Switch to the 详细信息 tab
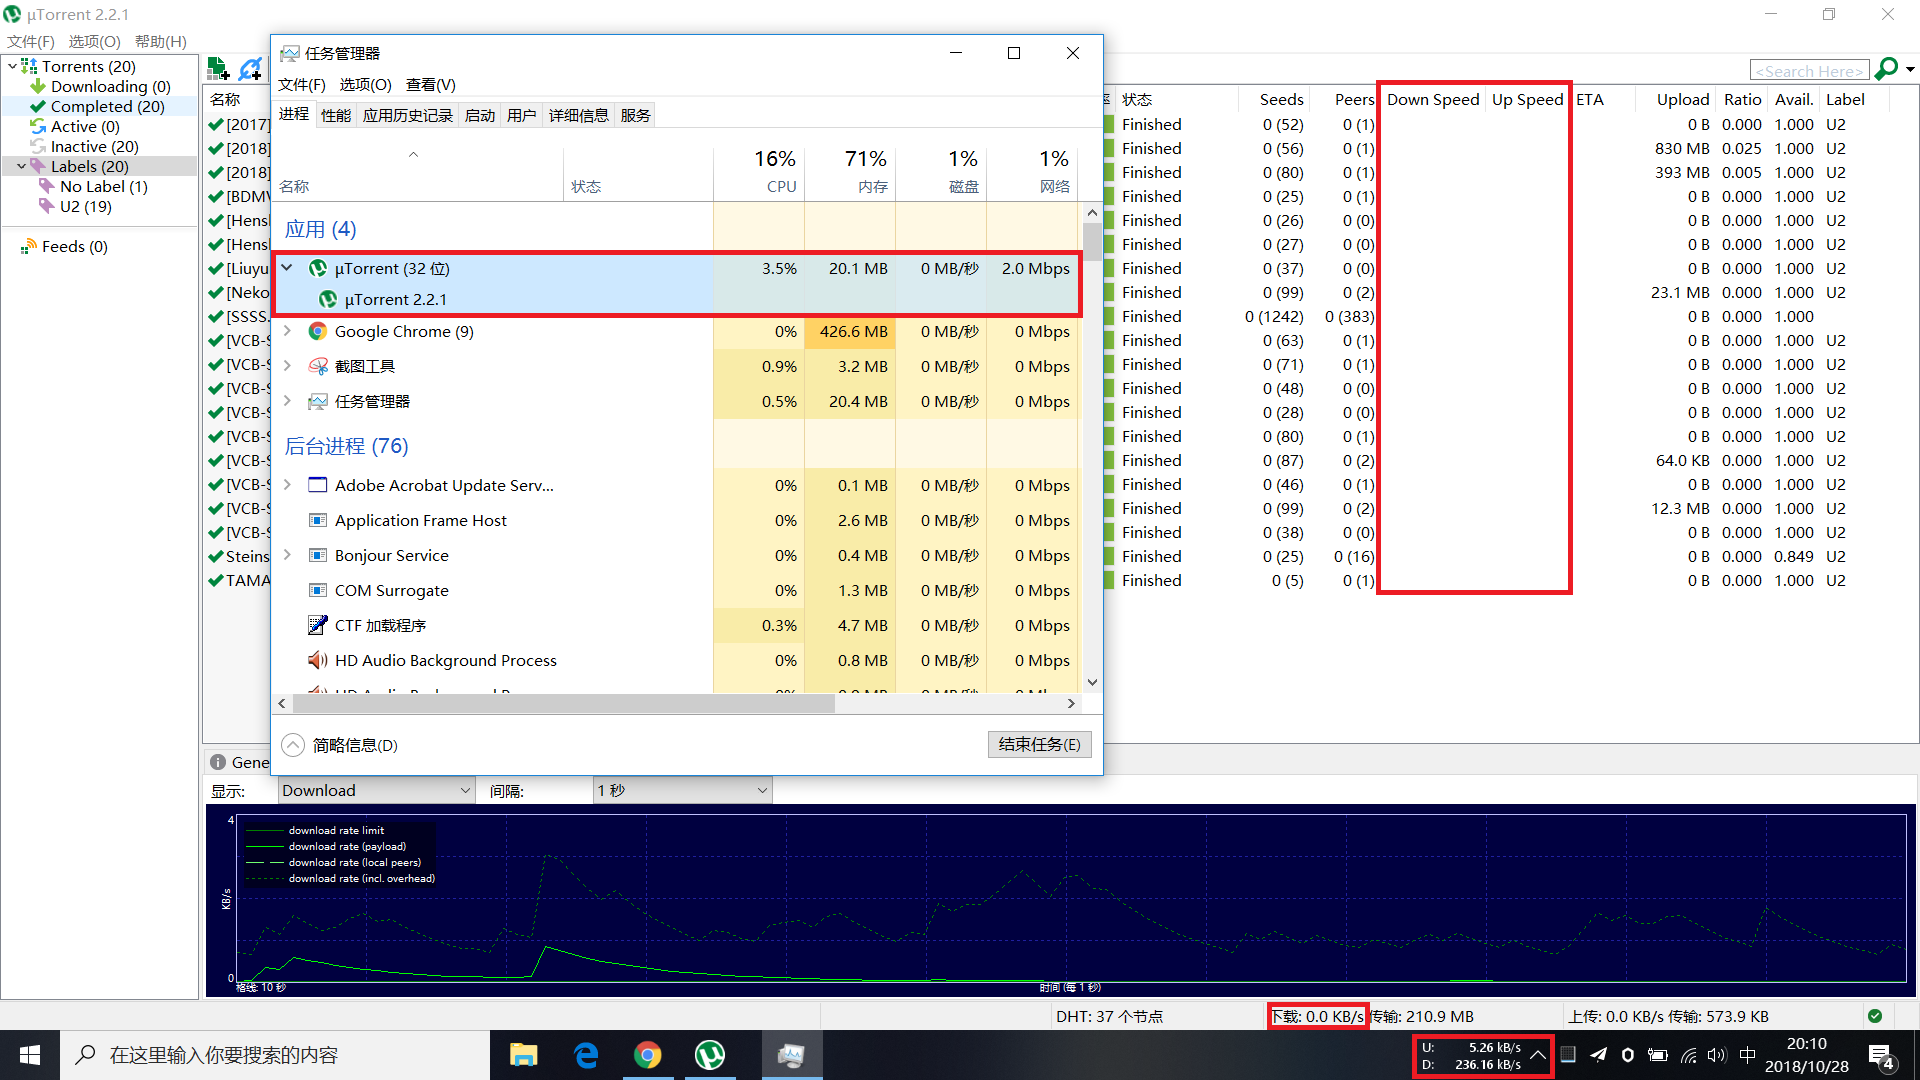1920x1080 pixels. coord(579,115)
